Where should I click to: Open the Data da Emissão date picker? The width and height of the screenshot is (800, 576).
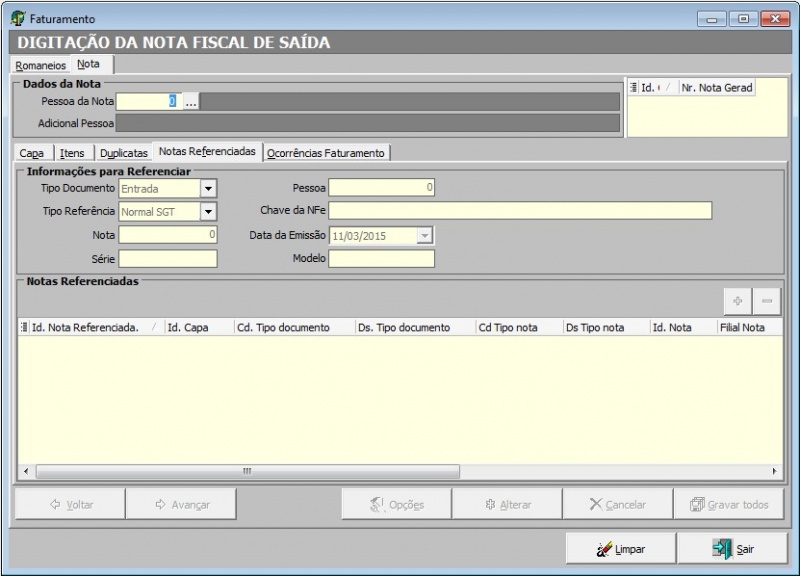(x=425, y=235)
